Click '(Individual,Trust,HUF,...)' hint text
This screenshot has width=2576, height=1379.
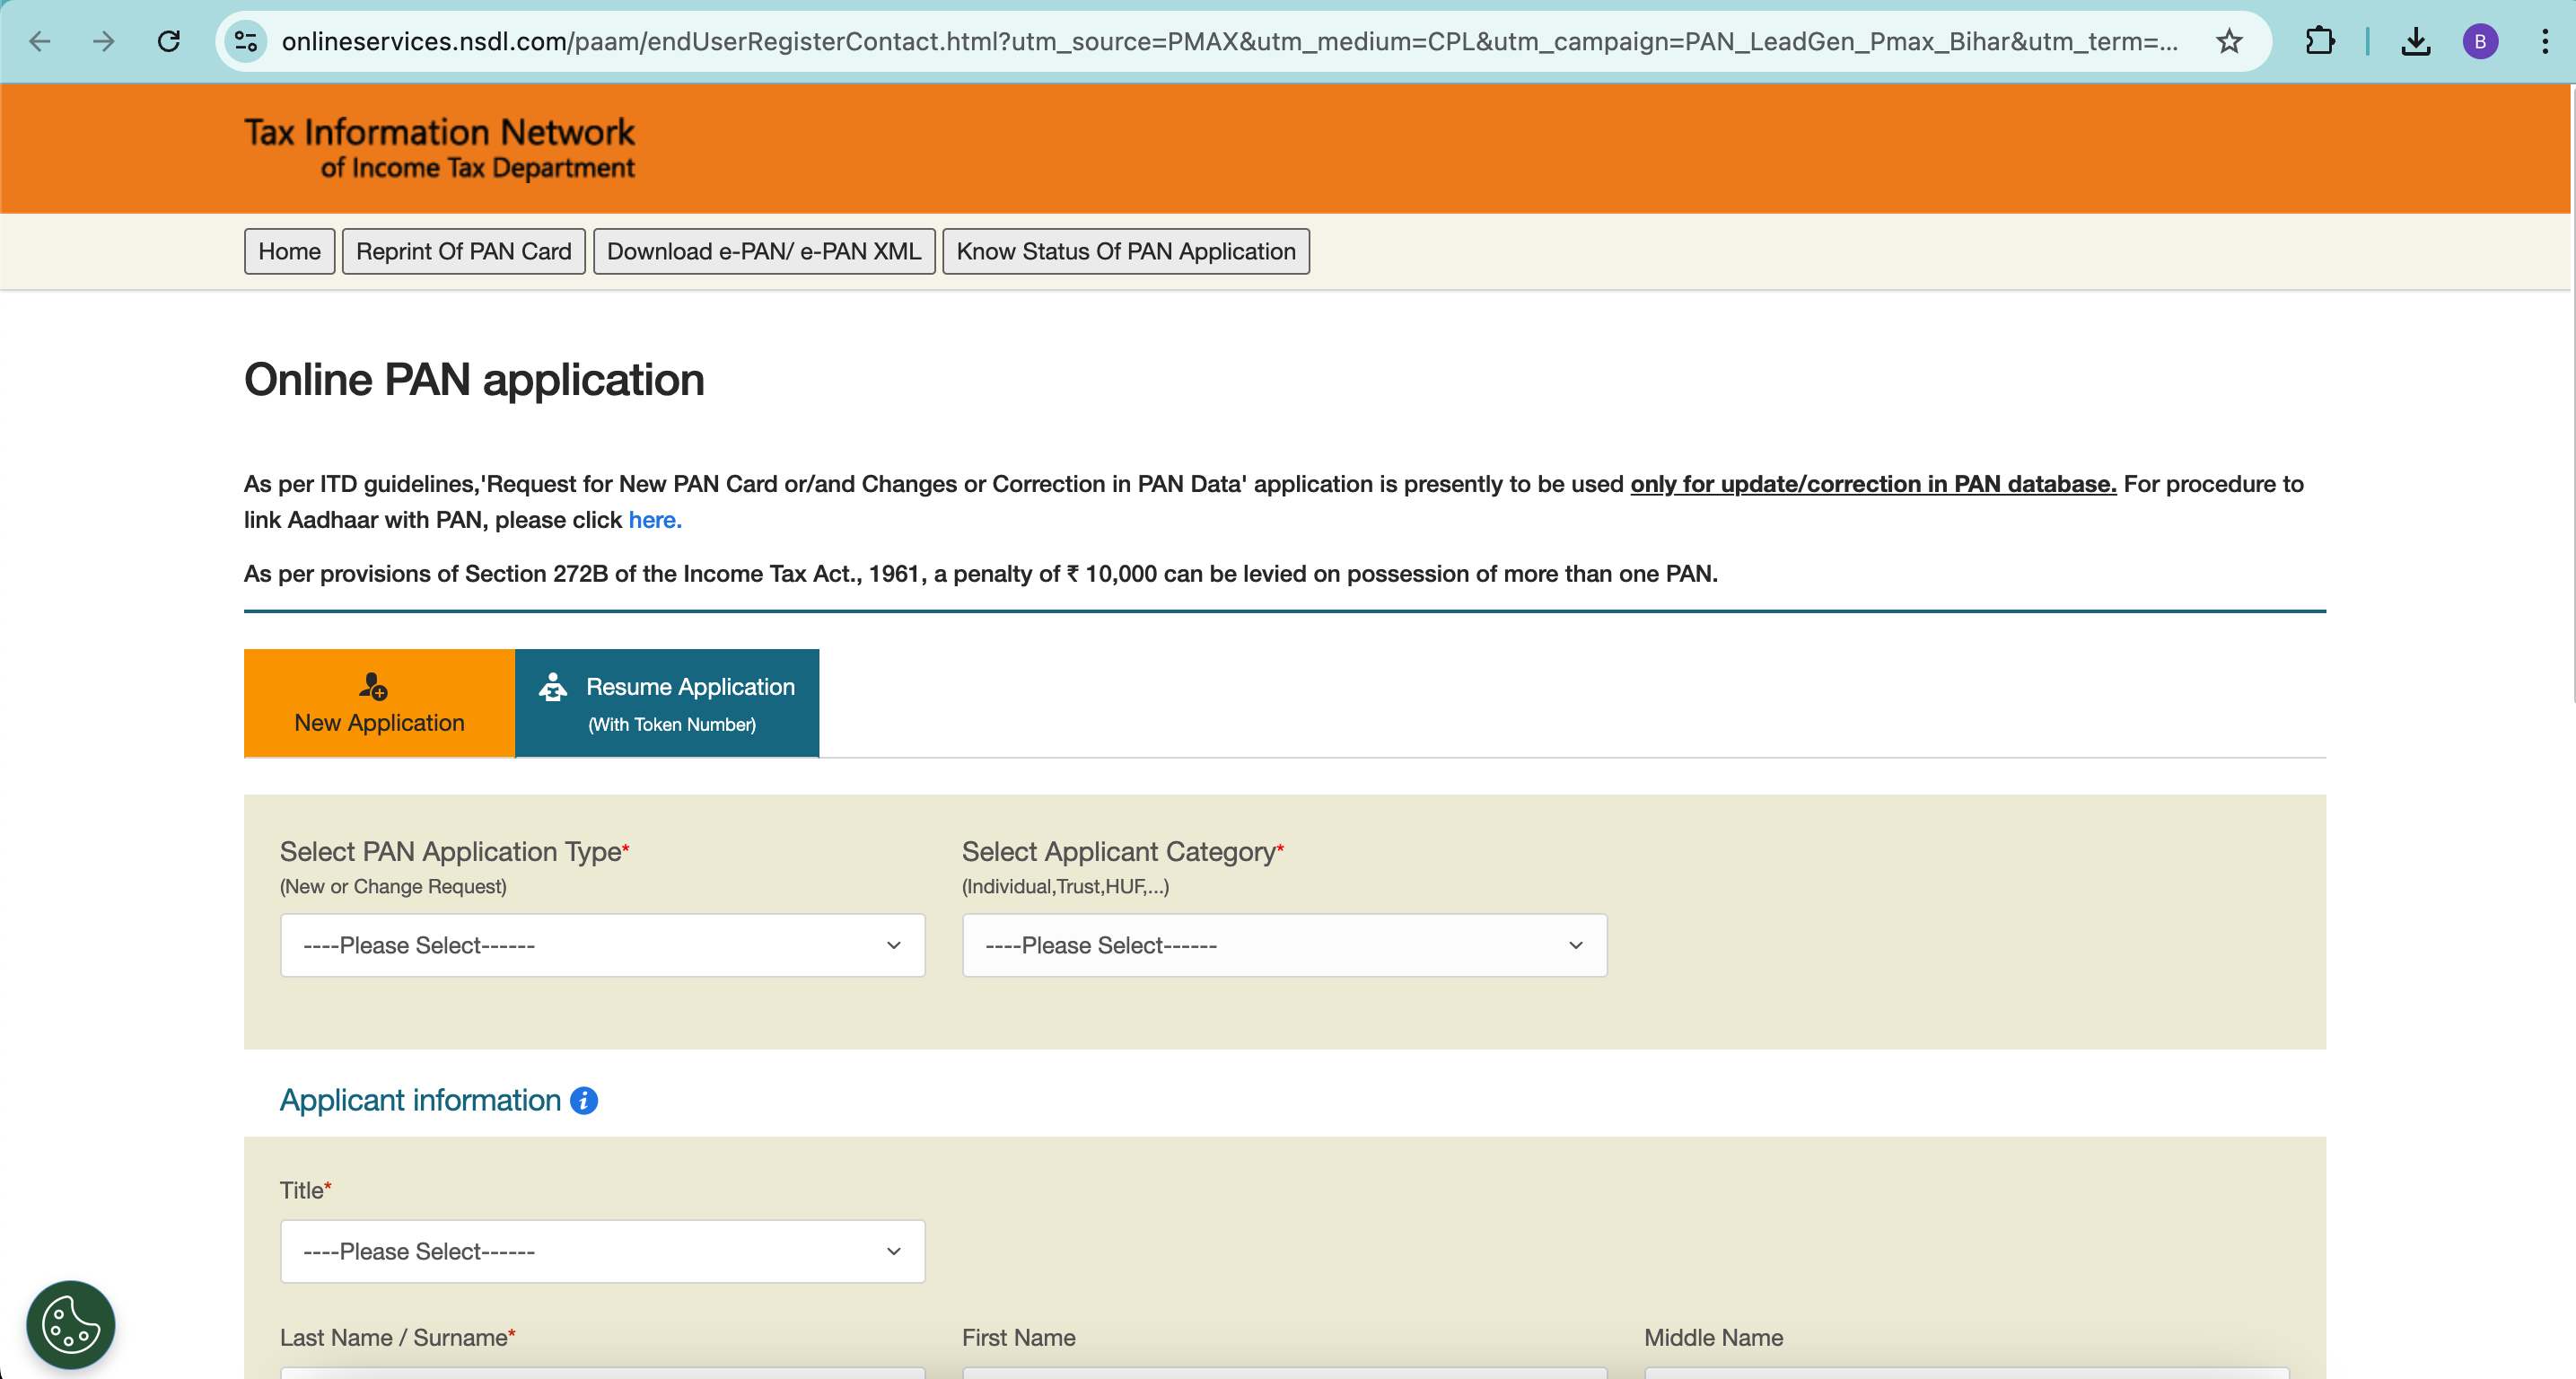[1065, 886]
